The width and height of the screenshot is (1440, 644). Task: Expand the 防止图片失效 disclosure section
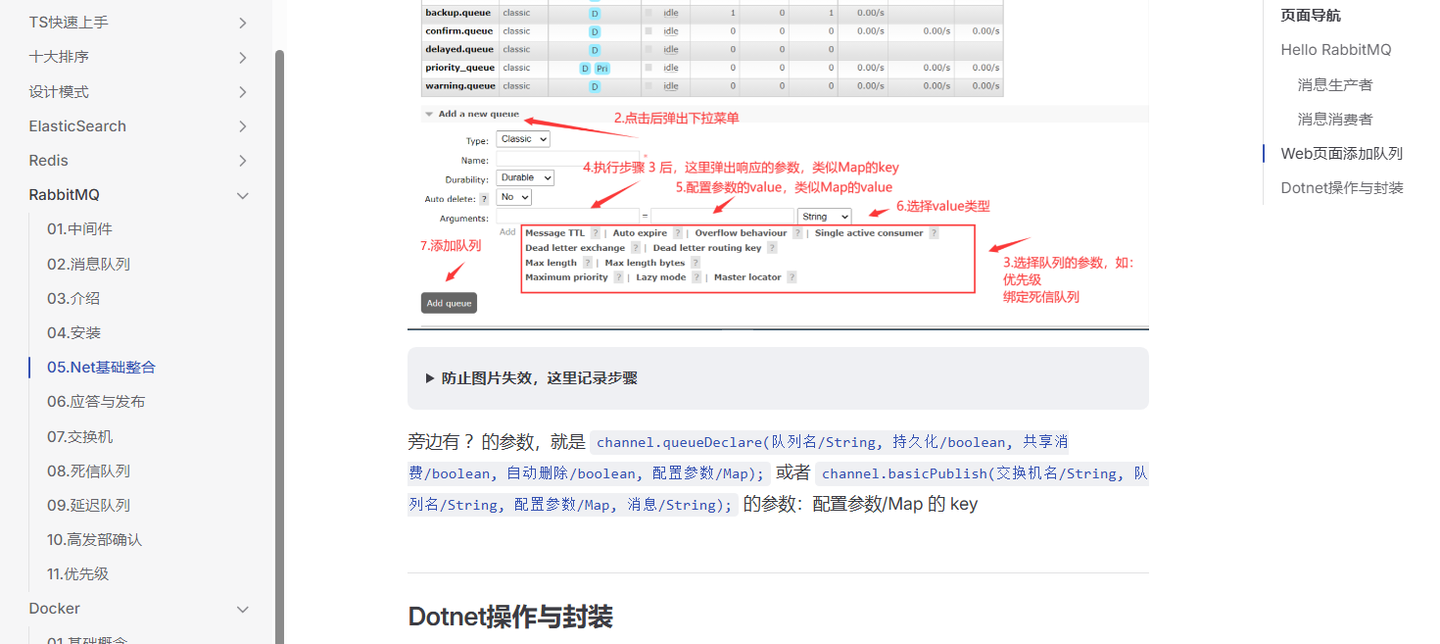525,378
